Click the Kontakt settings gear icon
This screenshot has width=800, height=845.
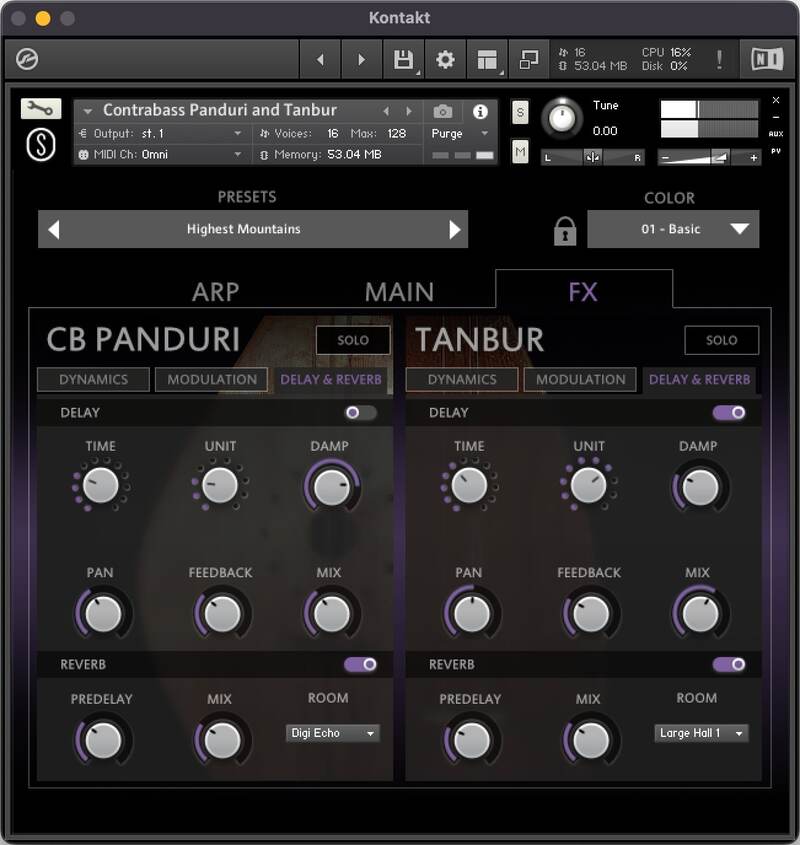coord(445,58)
